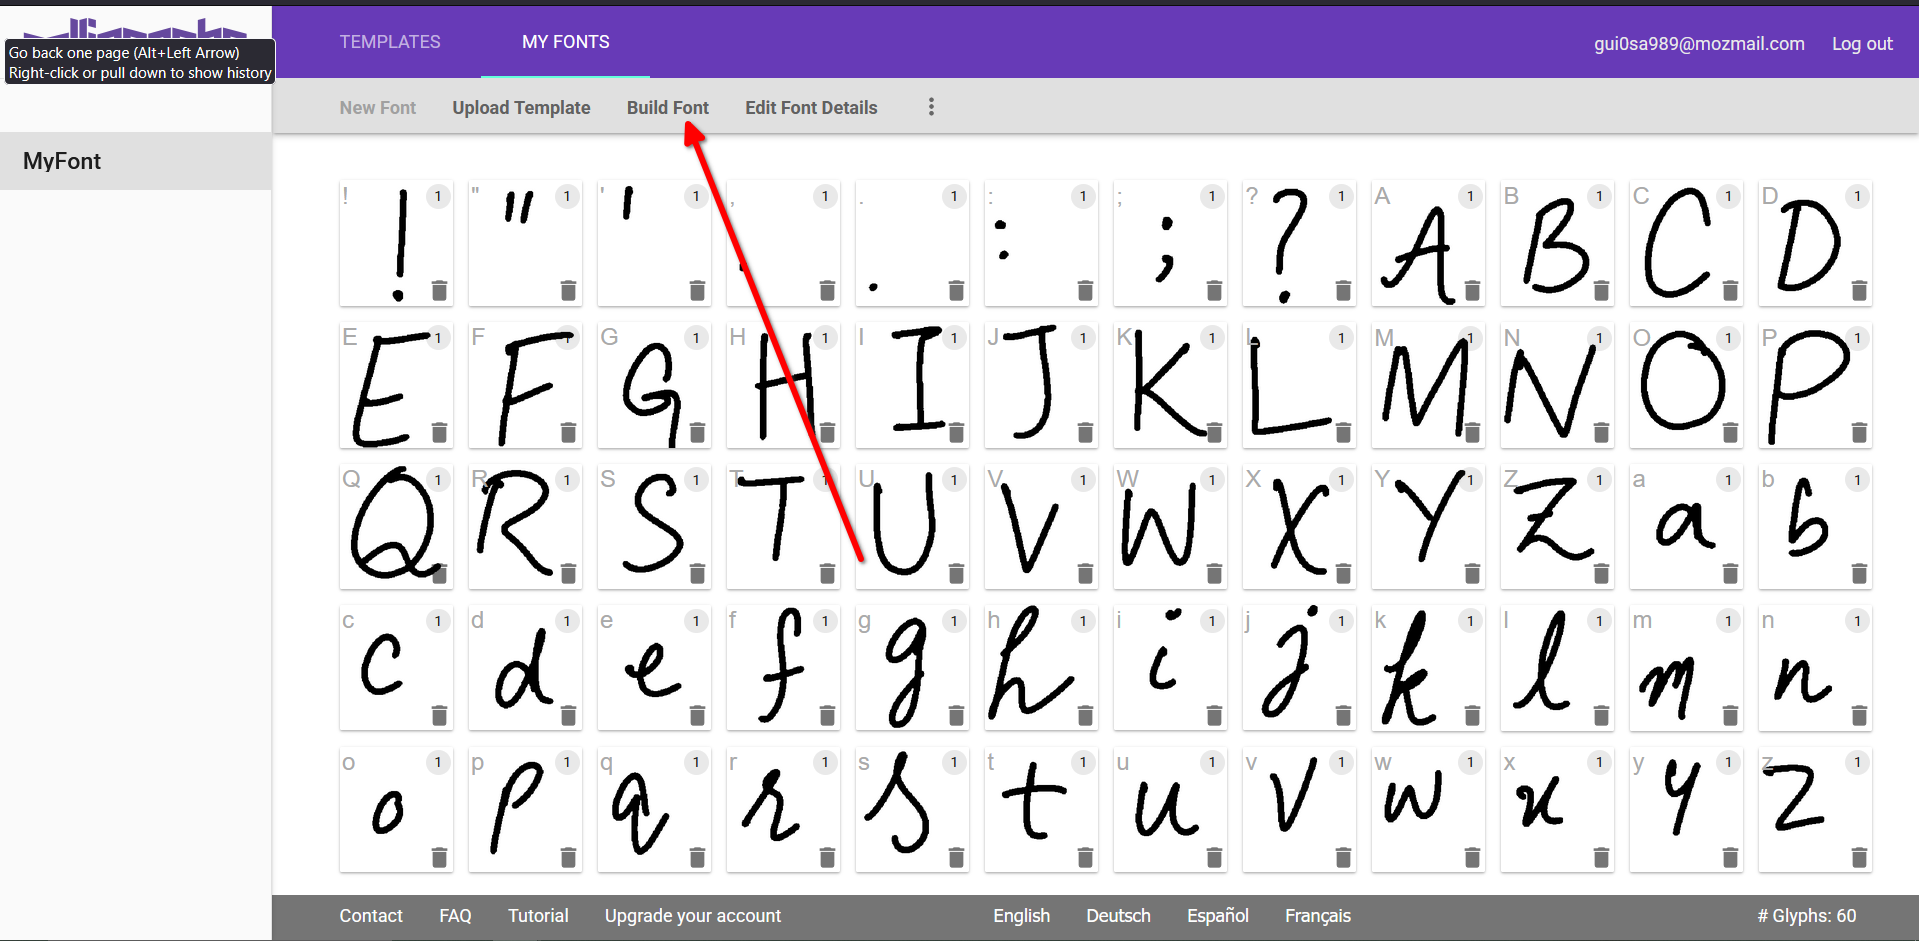Click Upgrade your account link

pos(693,916)
